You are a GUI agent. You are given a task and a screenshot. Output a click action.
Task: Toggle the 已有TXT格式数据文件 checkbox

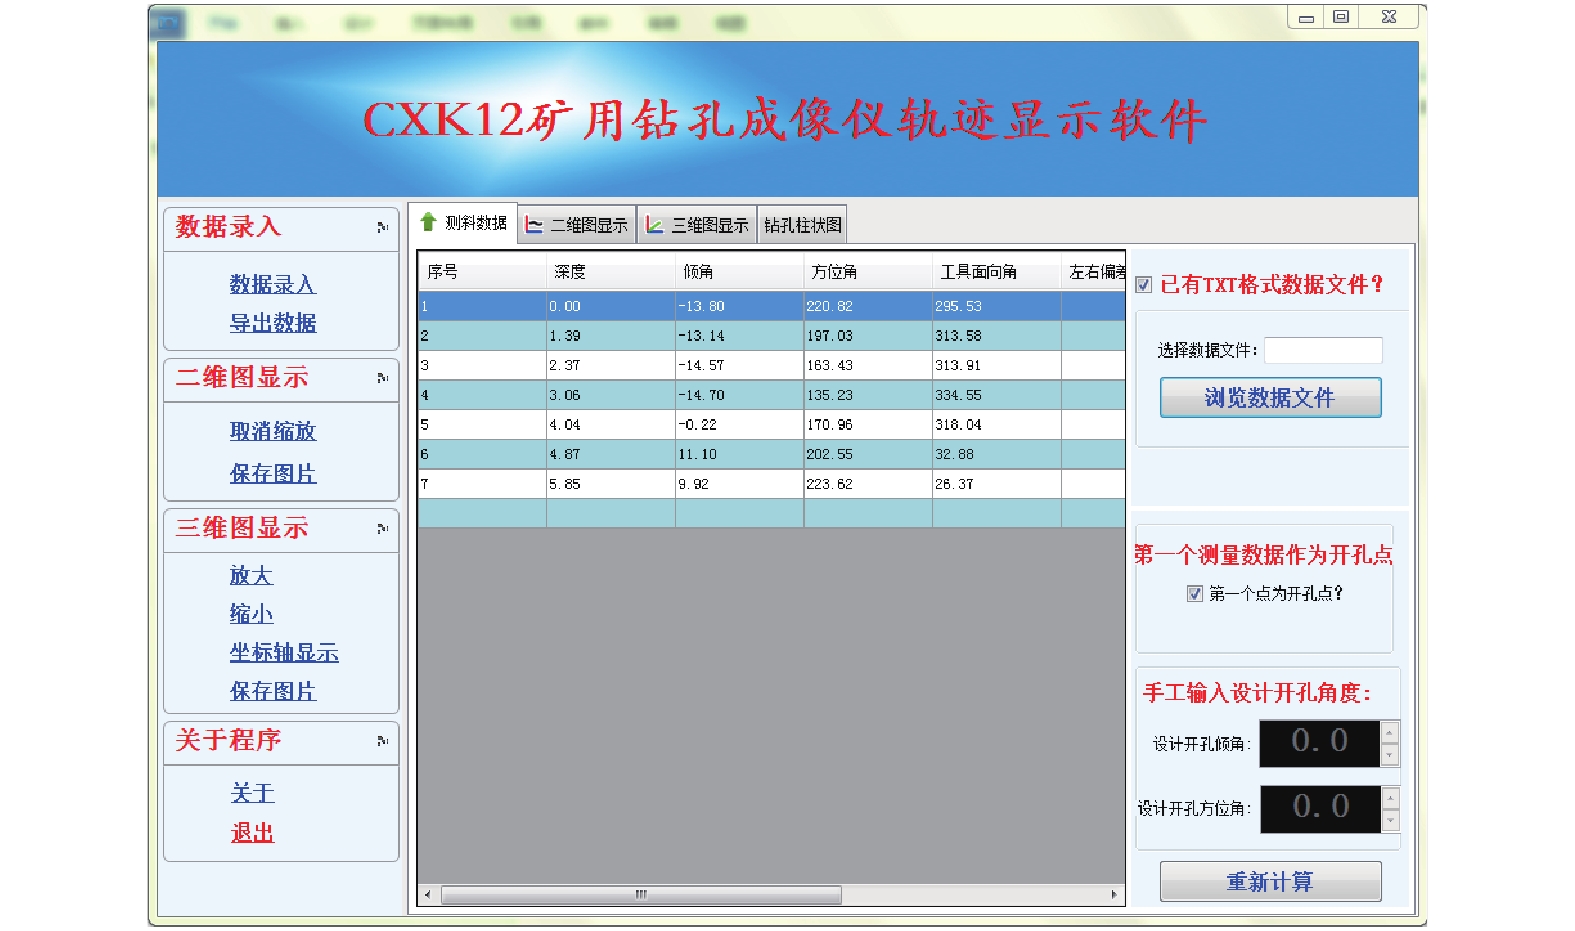click(1144, 285)
